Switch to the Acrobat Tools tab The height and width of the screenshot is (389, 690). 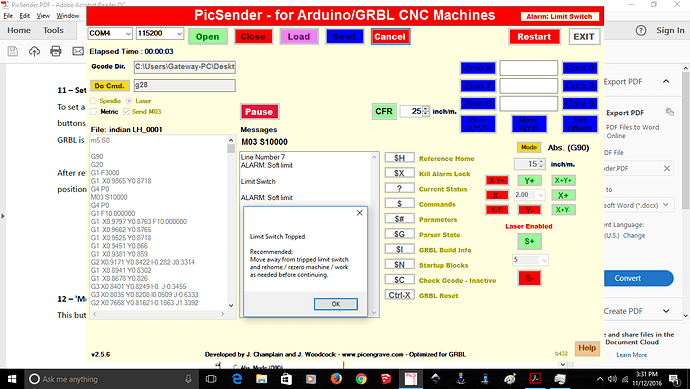[x=53, y=30]
